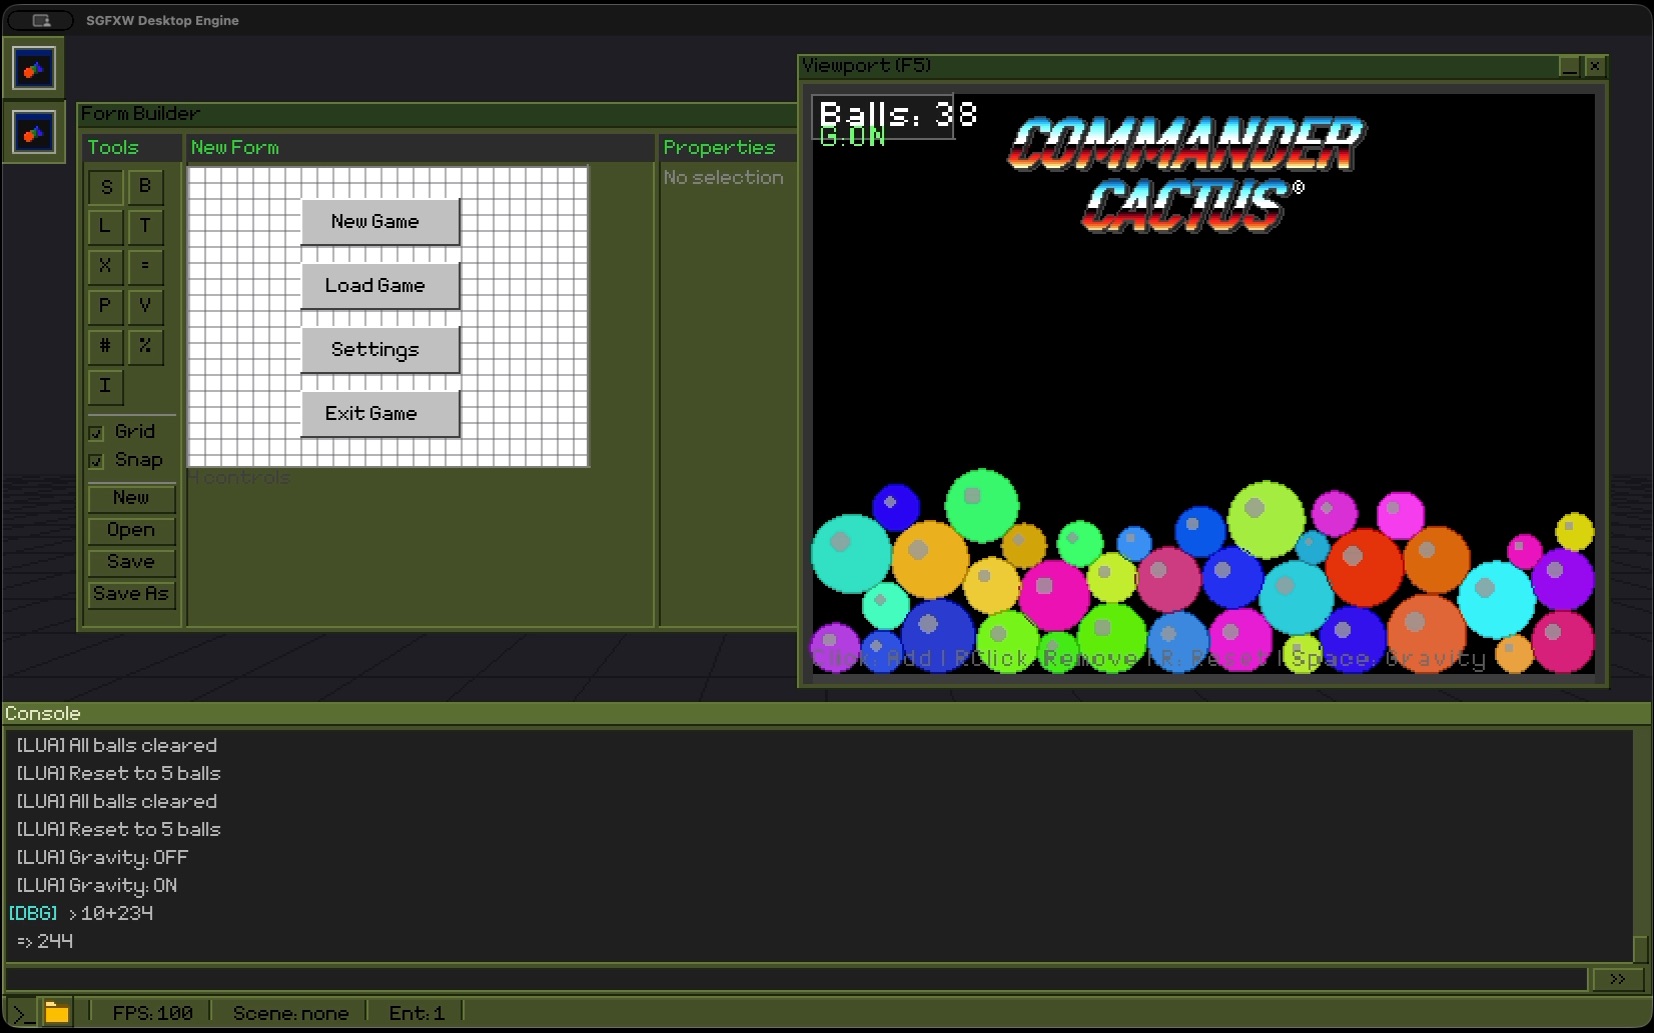Click the '=> 244' console result line
The height and width of the screenshot is (1033, 1654).
point(45,941)
